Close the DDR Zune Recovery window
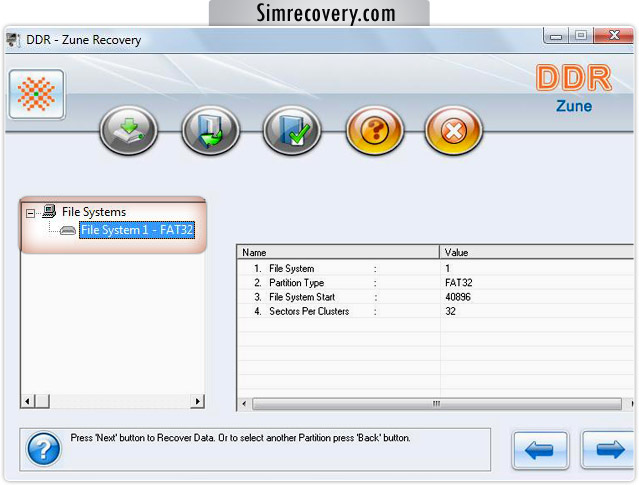Screen dimensions: 639x485 [x=614, y=36]
